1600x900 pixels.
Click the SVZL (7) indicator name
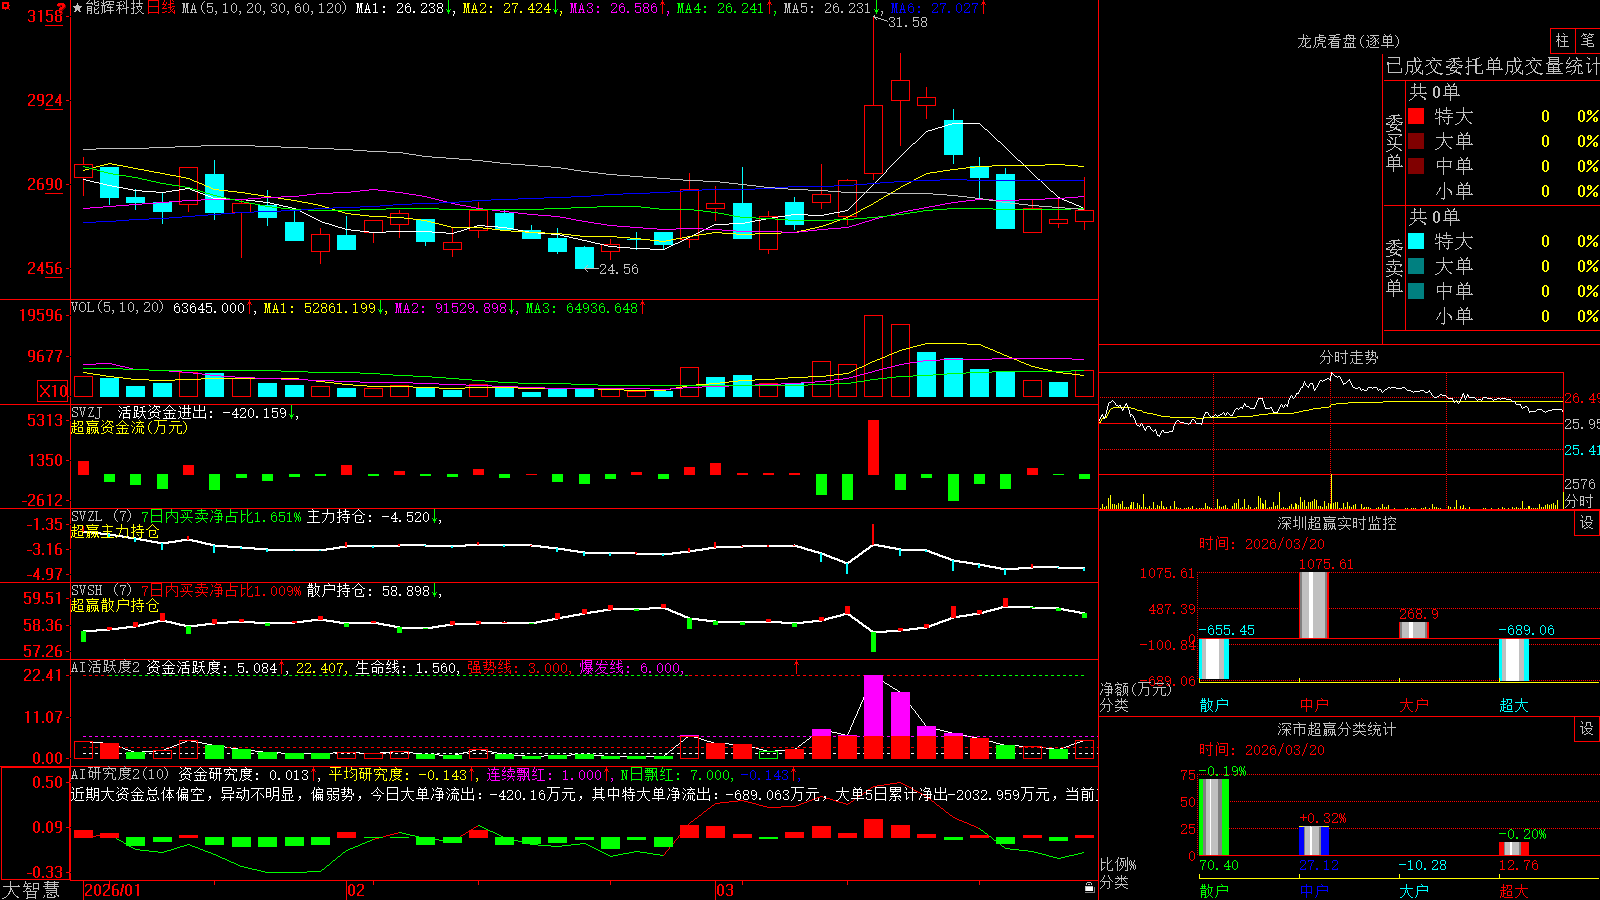101,516
